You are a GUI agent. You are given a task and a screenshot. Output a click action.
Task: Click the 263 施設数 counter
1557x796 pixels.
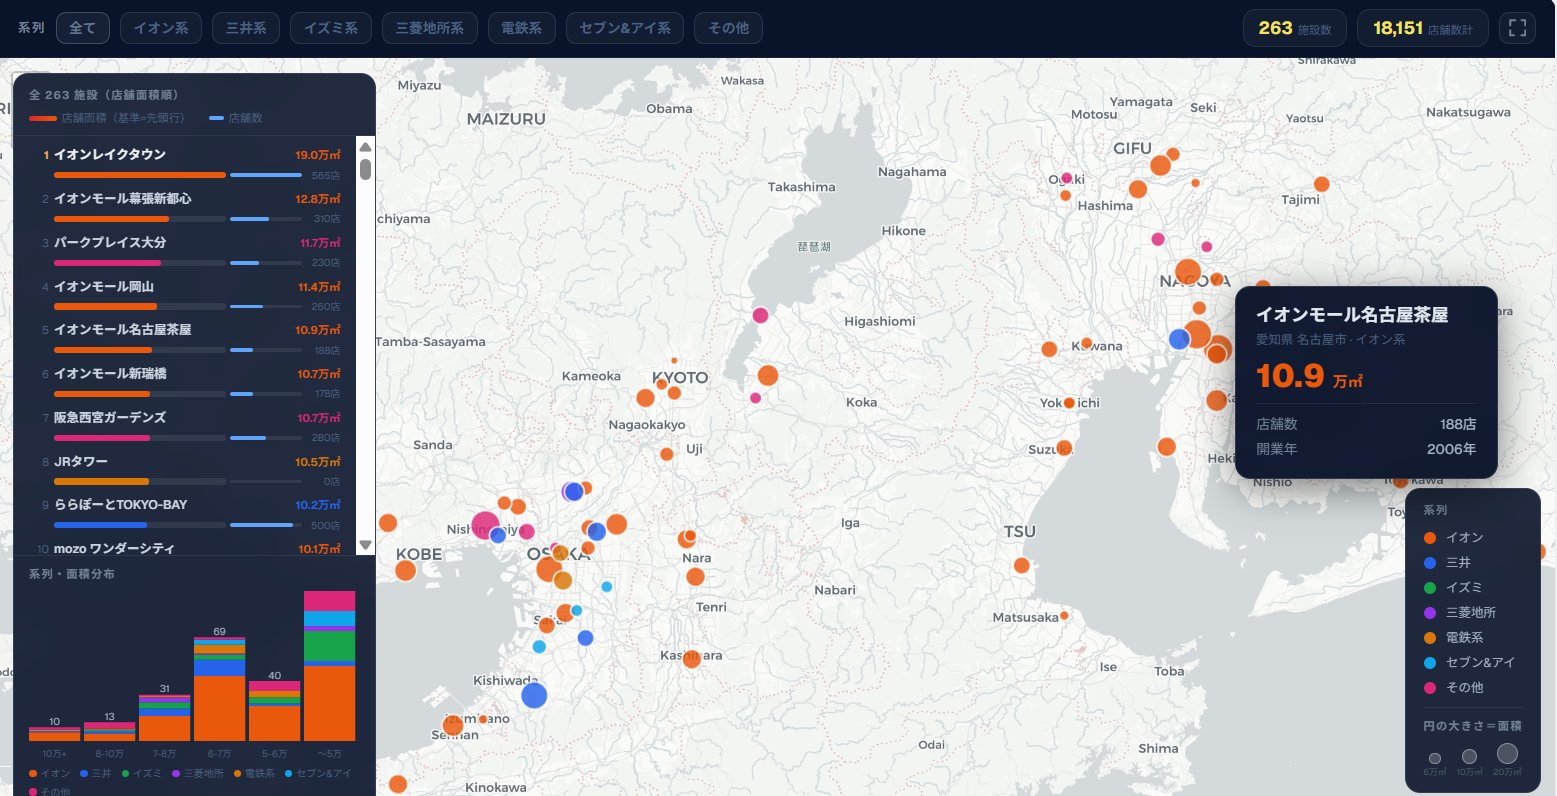pyautogui.click(x=1295, y=28)
